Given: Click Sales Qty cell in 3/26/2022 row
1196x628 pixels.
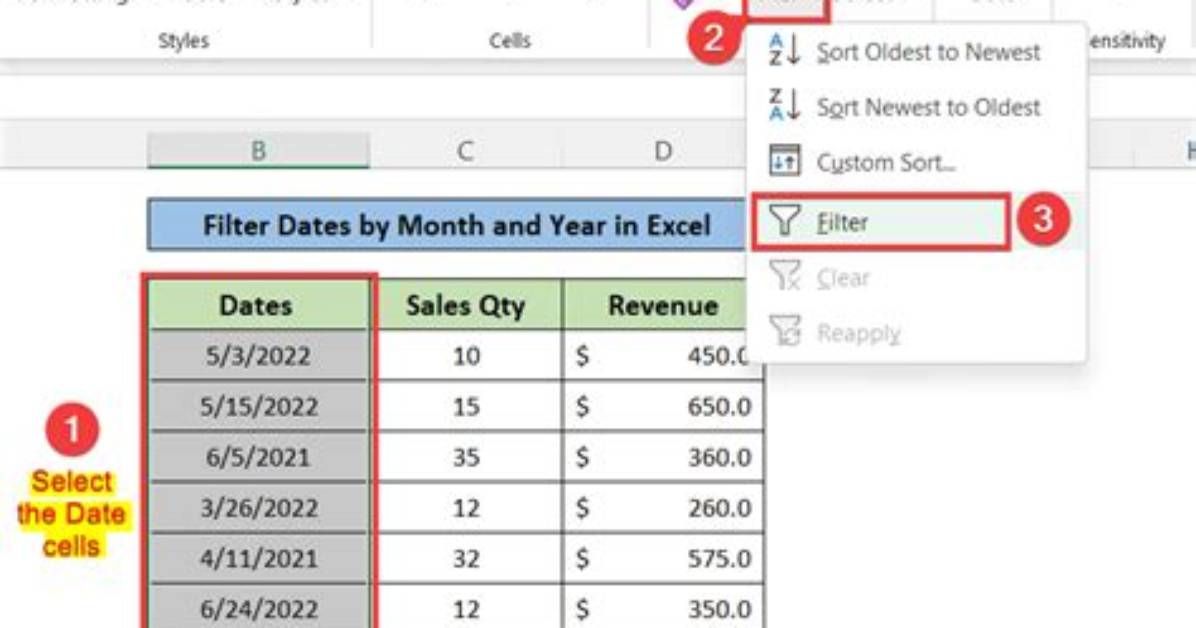Looking at the screenshot, I should tap(466, 507).
